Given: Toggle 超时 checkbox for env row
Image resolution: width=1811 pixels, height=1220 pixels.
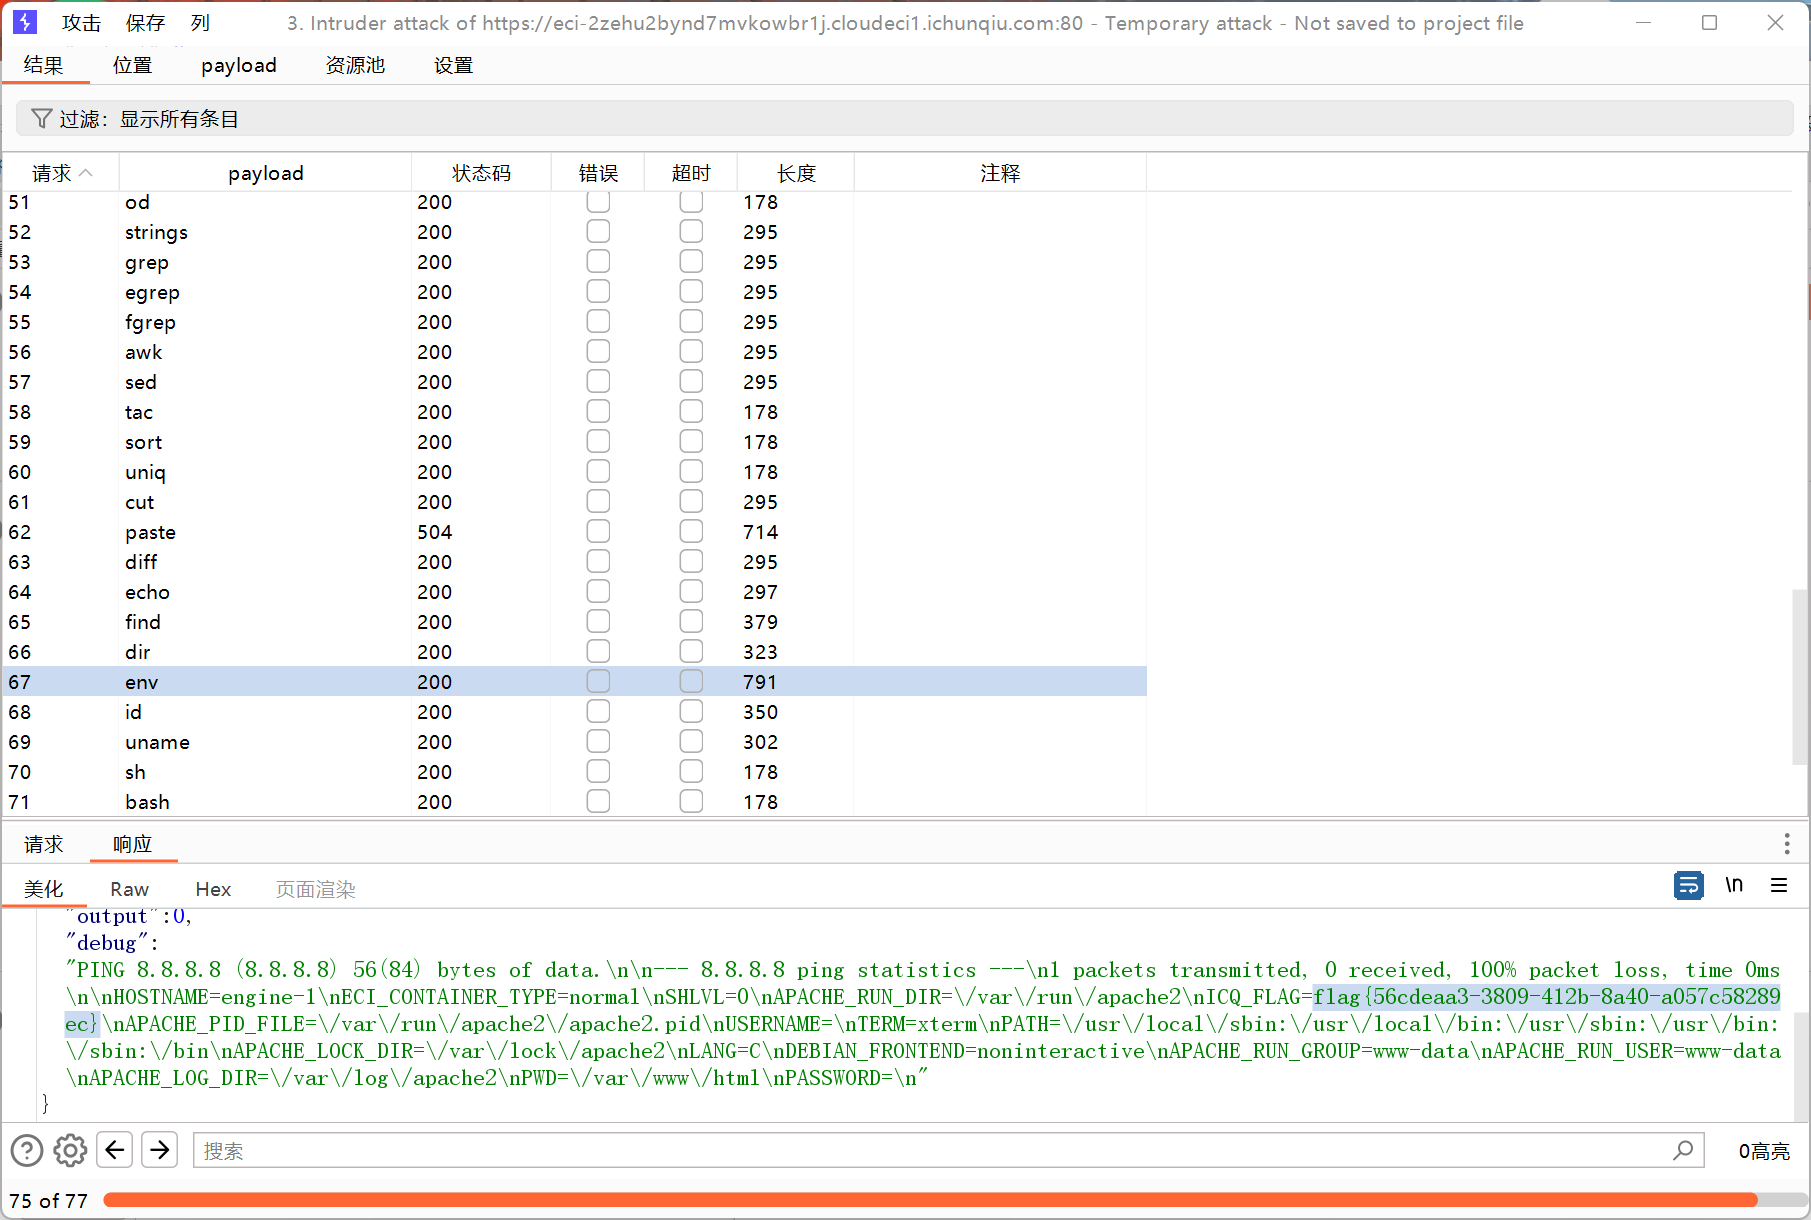Looking at the screenshot, I should coord(691,682).
